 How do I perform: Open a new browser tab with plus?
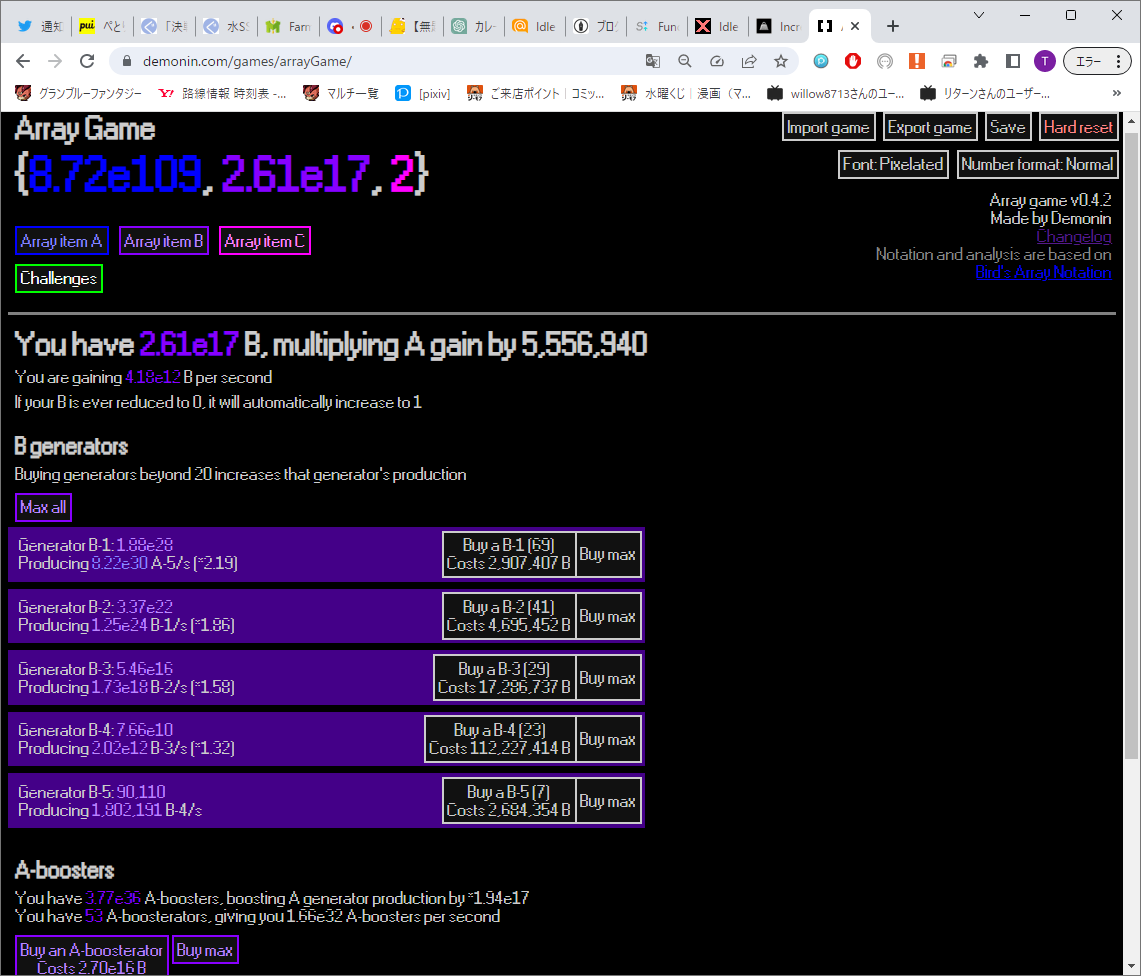pos(893,26)
